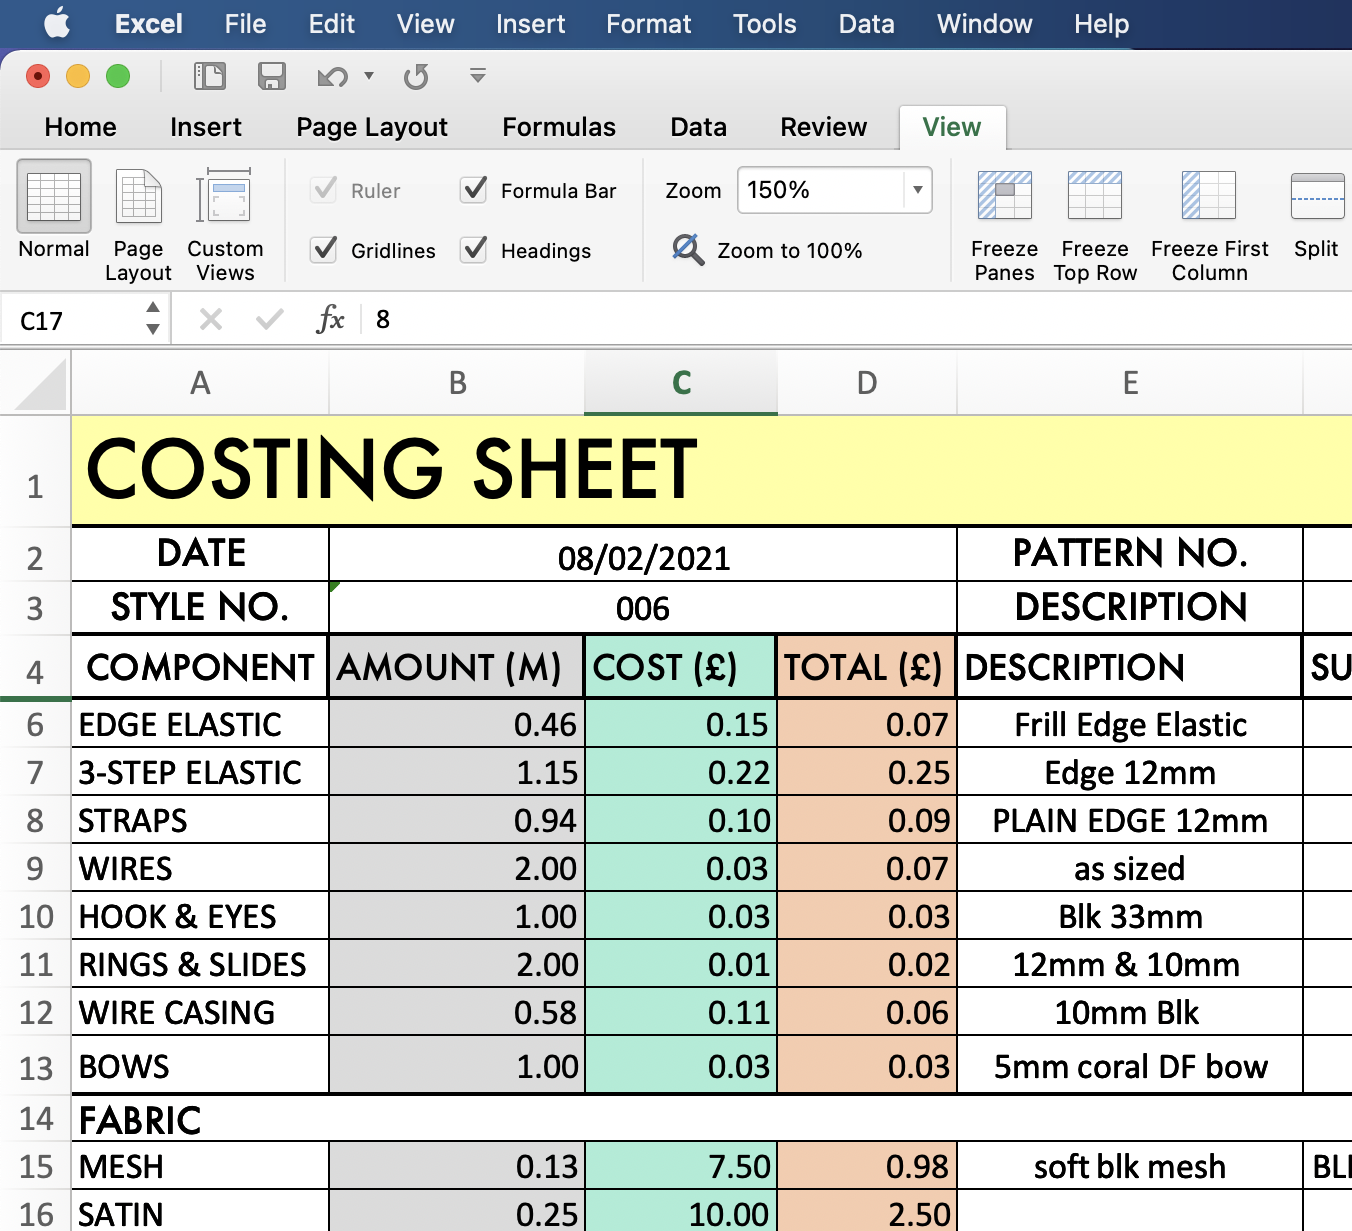
Task: Select column E header
Action: pyautogui.click(x=1130, y=383)
